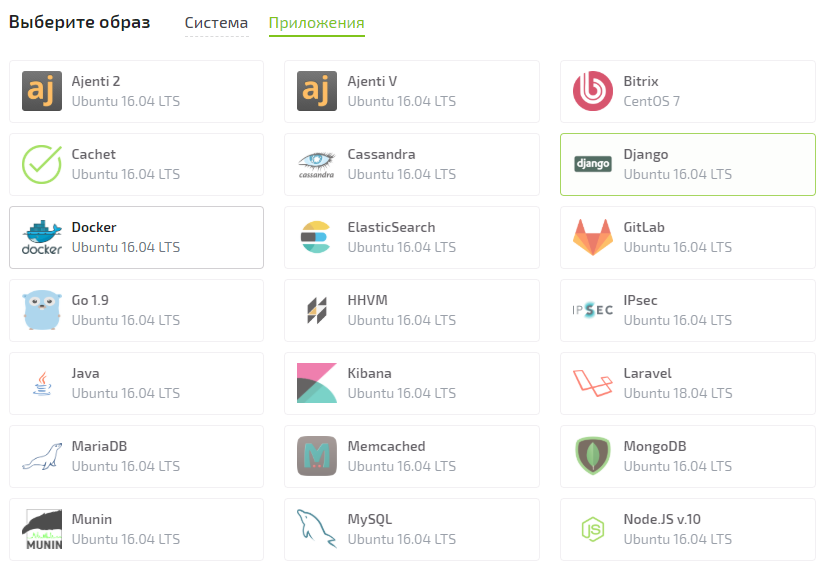826x566 pixels.
Task: Pick the Java image title
Action: tap(85, 373)
